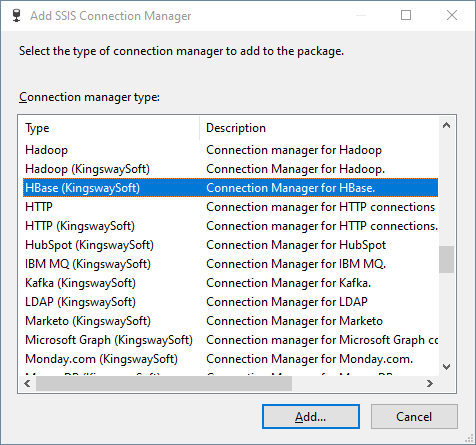Choose the plain HTTP connection type
This screenshot has width=476, height=445.
coord(230,207)
